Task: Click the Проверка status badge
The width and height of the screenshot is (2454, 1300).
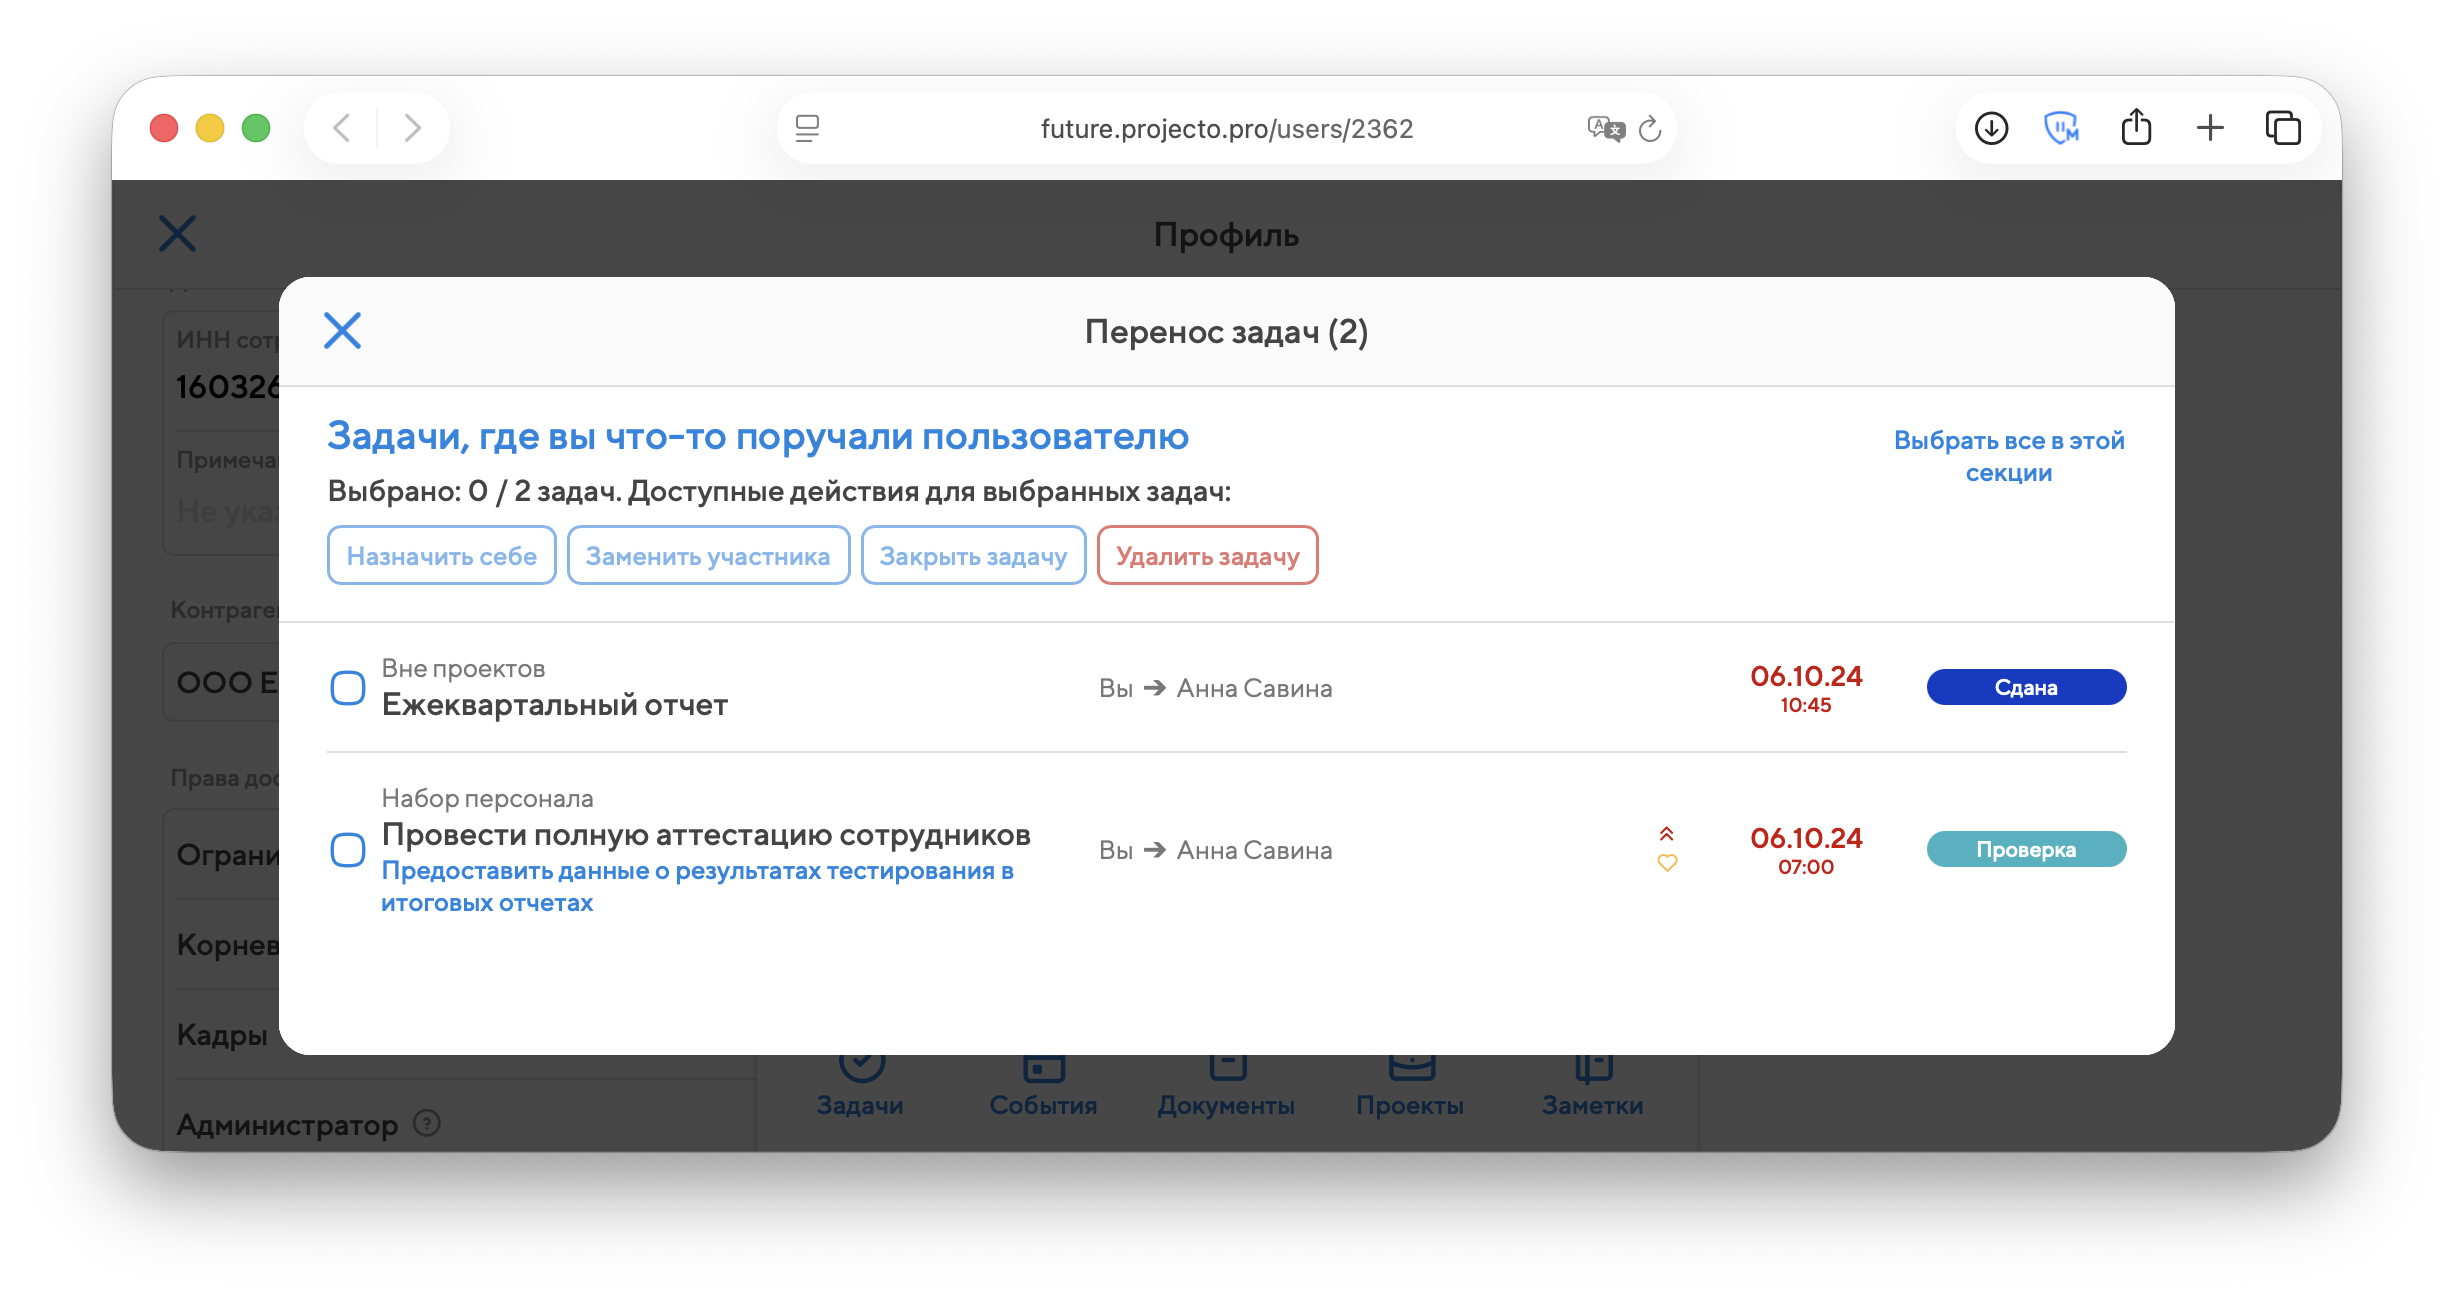Action: coord(2026,850)
